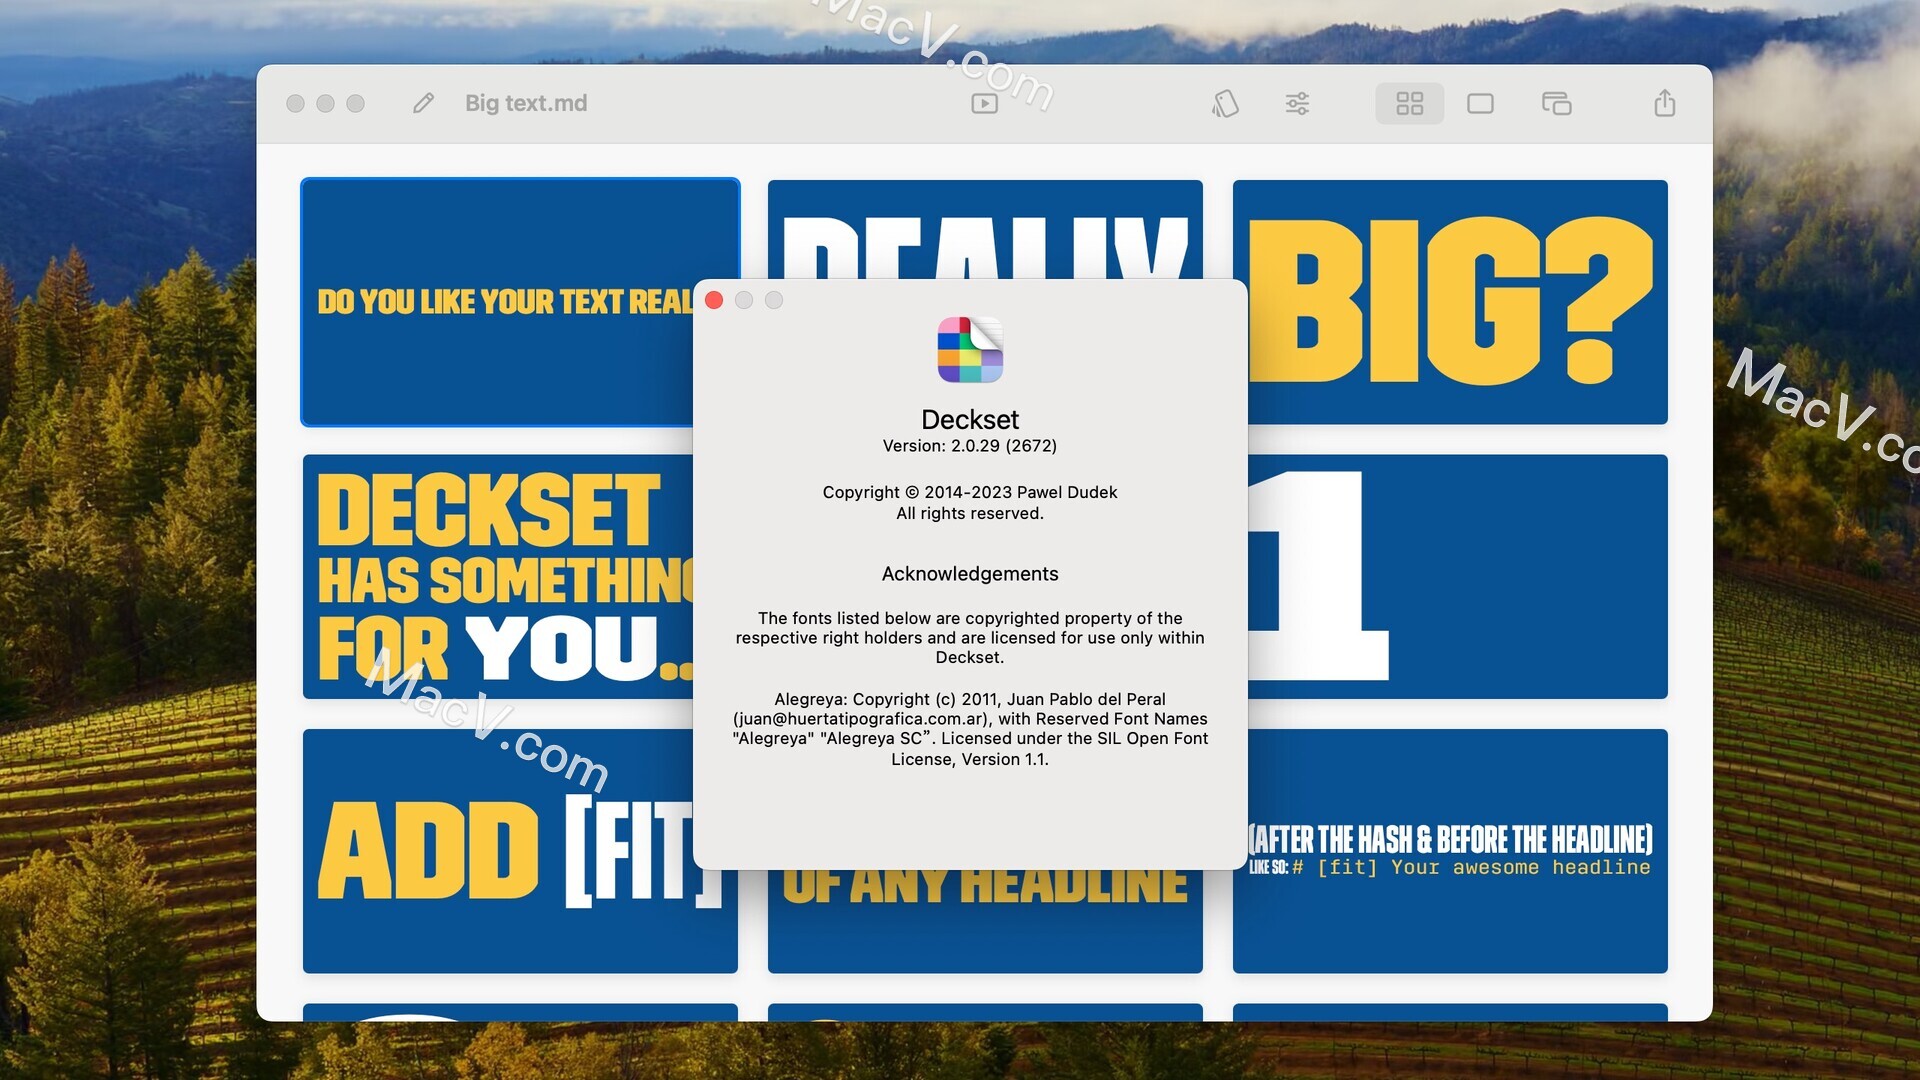Click the Deckset app icon in About window
1920x1080 pixels.
pos(968,349)
